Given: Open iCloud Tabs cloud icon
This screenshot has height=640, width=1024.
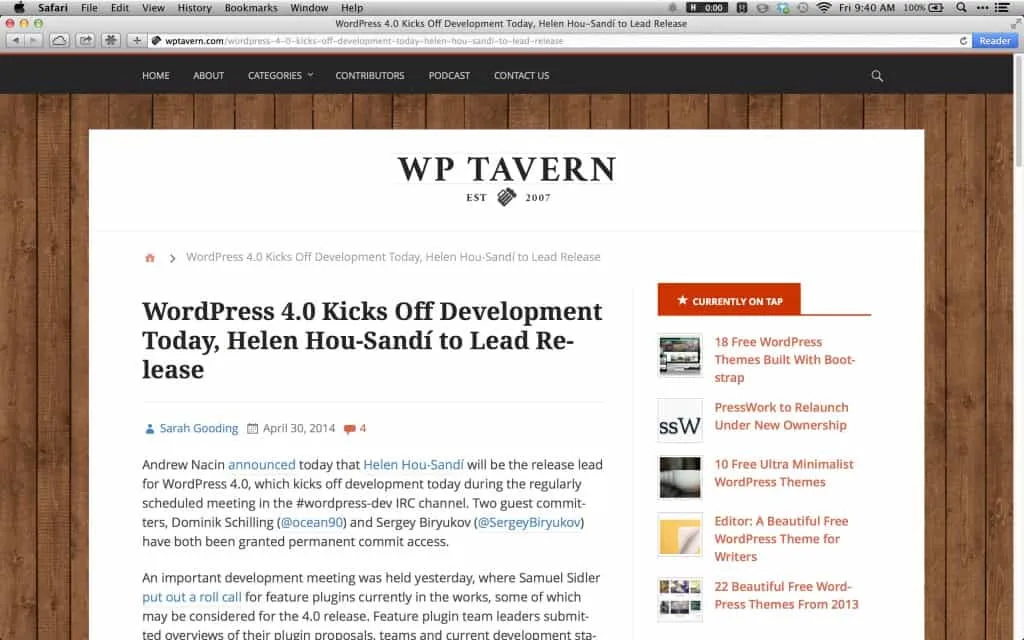Looking at the screenshot, I should tap(60, 40).
